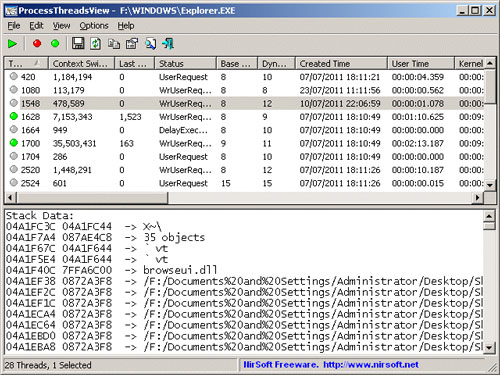Click horizontal scrollbar right arrow
Viewport: 500px width, 375px height.
coord(478,197)
